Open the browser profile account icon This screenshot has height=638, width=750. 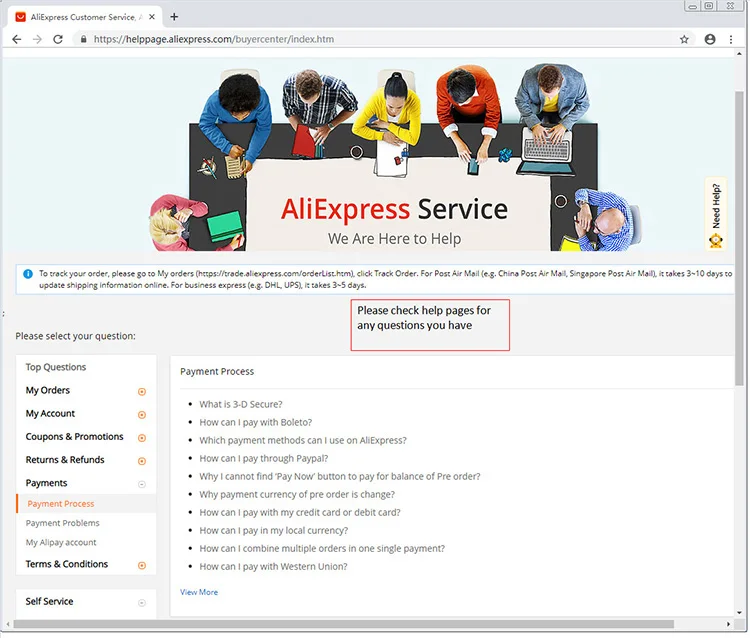tap(710, 39)
